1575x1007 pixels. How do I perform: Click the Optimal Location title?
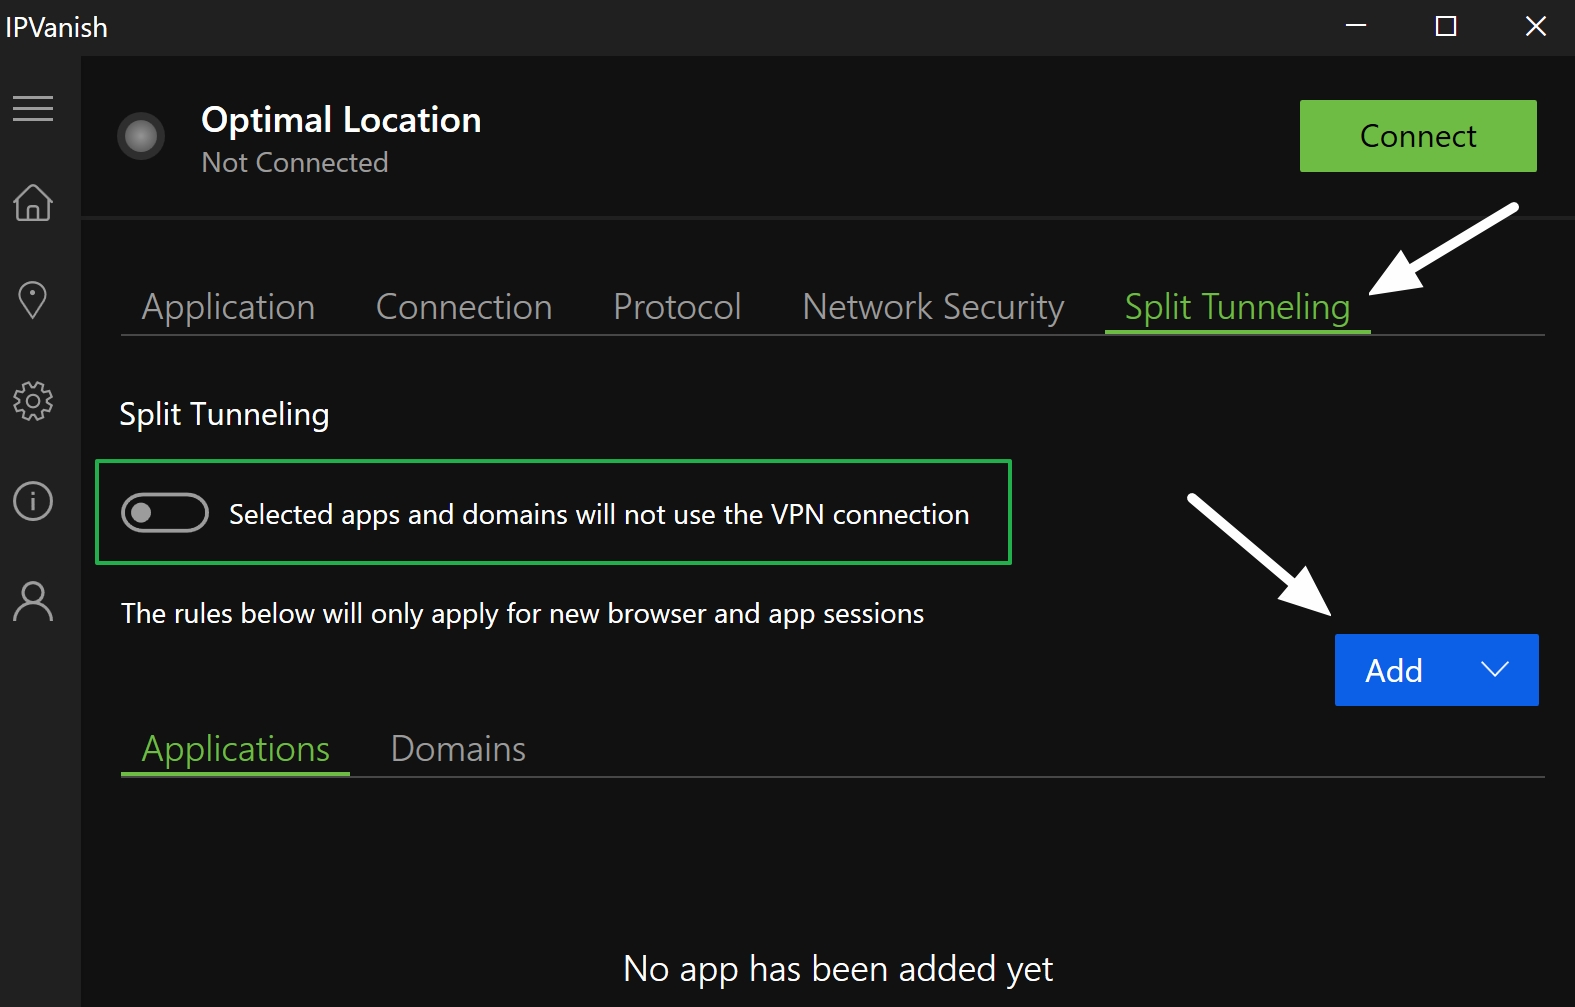tap(341, 120)
